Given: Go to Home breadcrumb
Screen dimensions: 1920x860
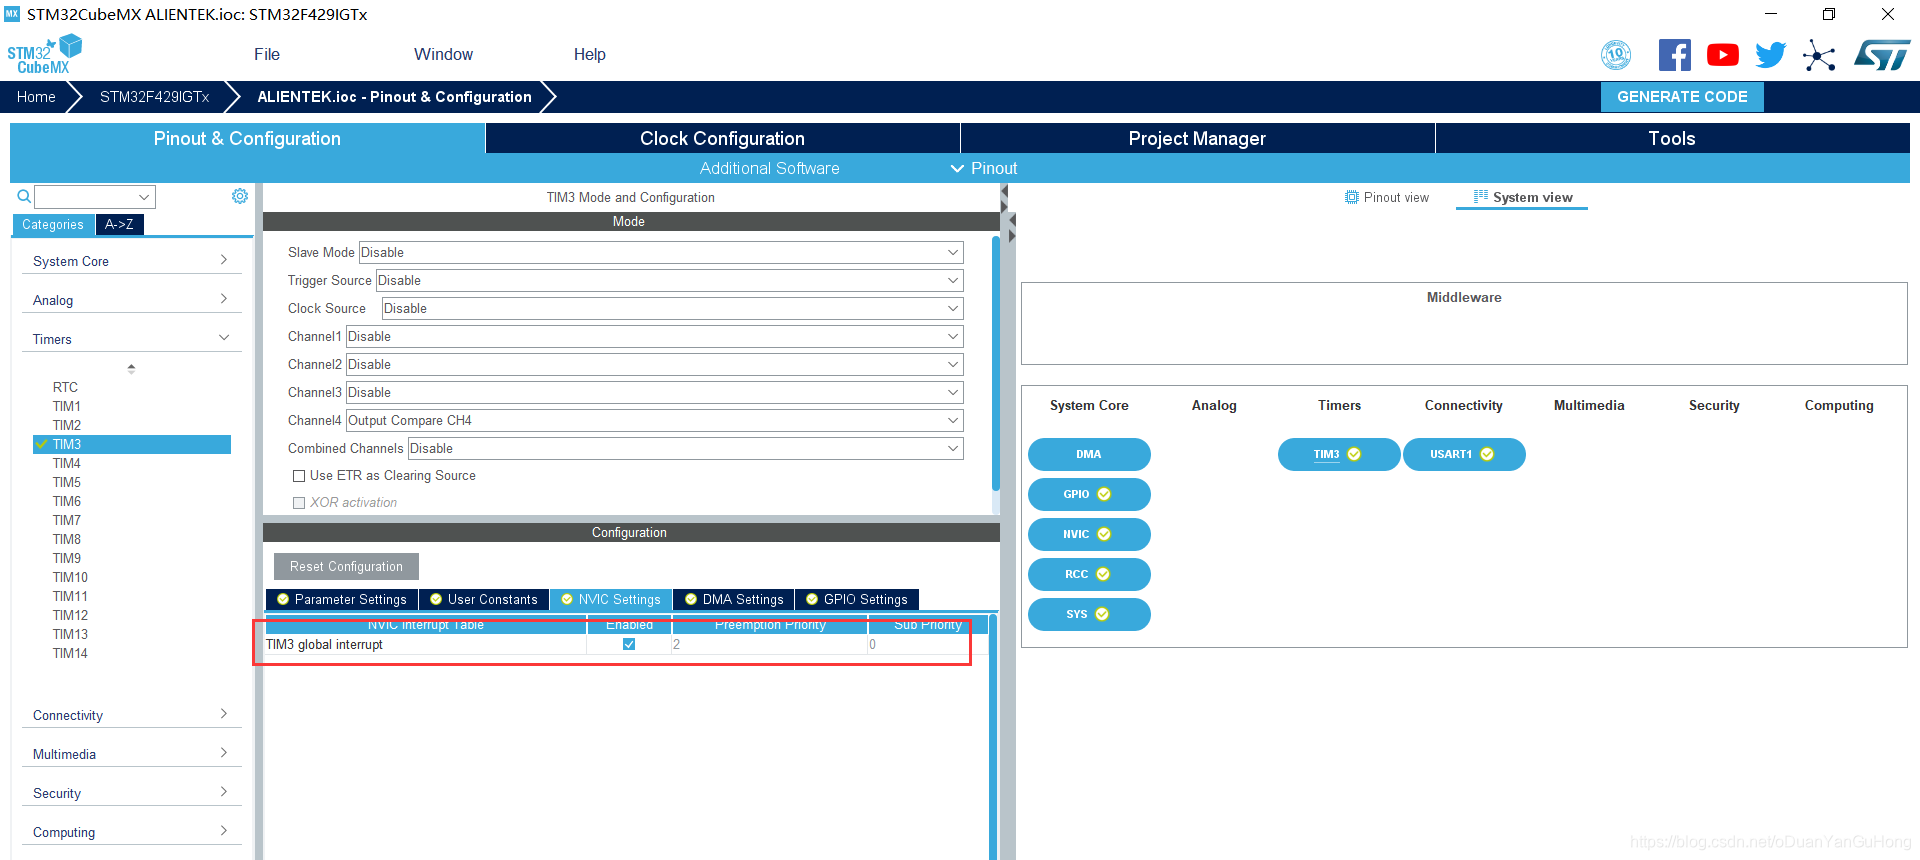Looking at the screenshot, I should 36,97.
